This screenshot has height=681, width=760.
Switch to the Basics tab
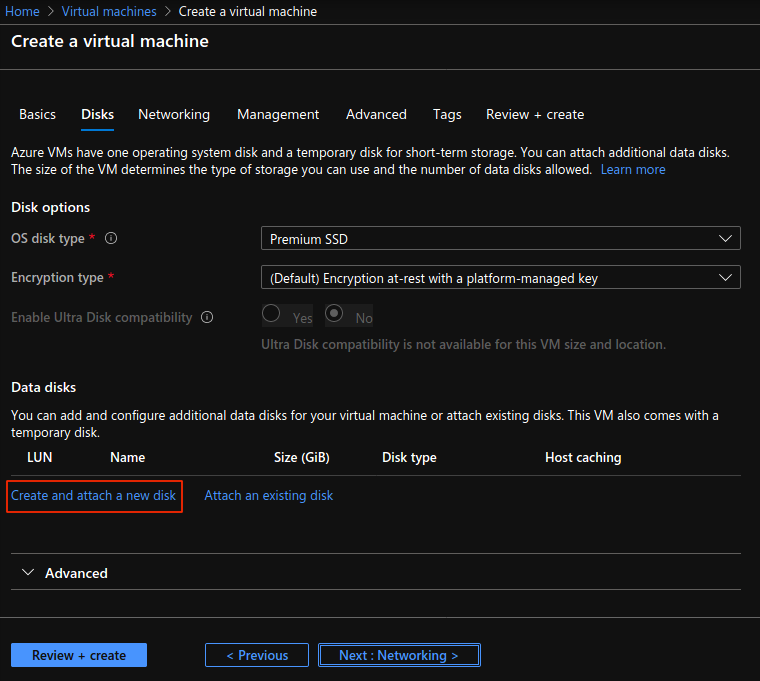tap(37, 114)
